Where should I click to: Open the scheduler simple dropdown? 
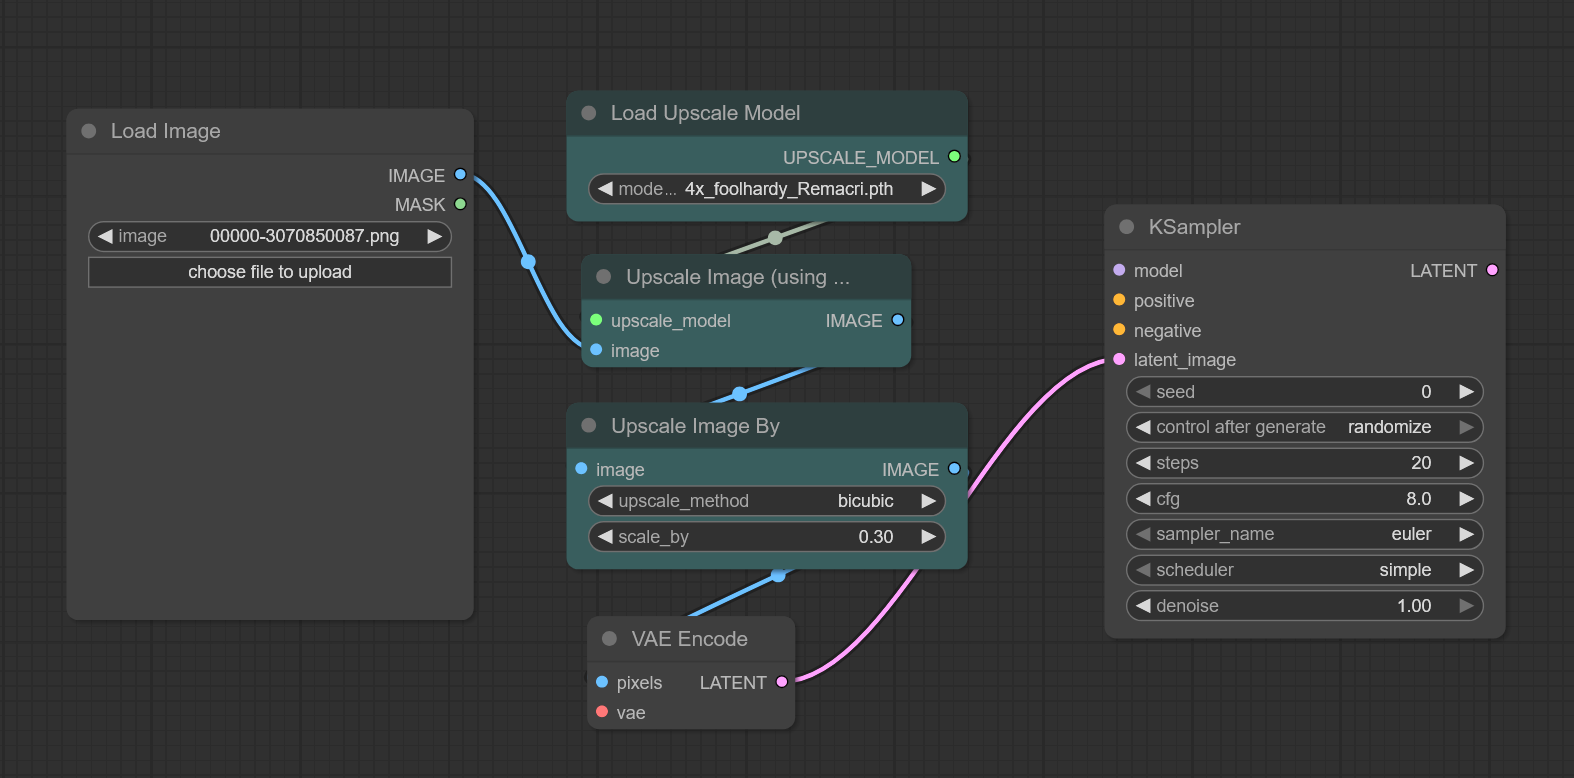point(1305,569)
